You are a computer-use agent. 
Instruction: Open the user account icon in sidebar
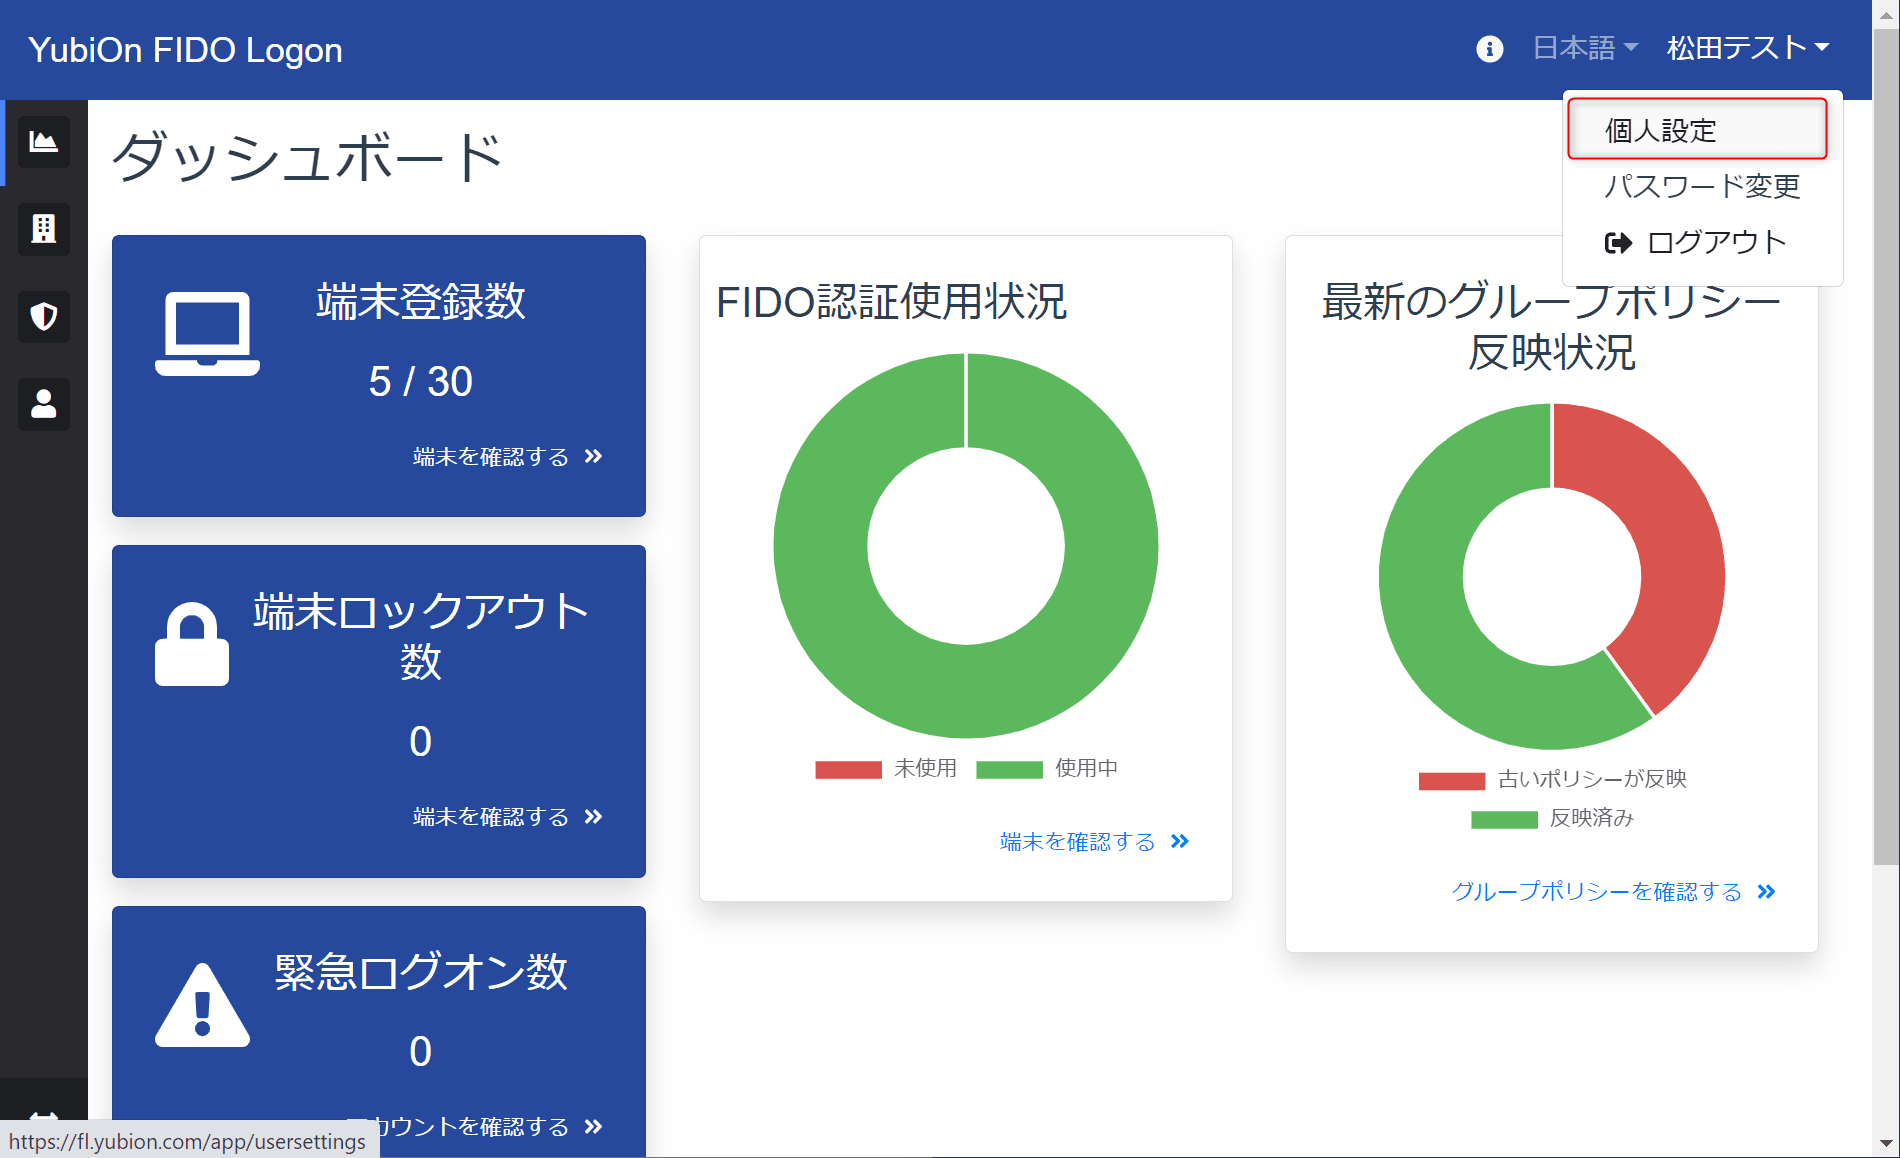tap(44, 404)
